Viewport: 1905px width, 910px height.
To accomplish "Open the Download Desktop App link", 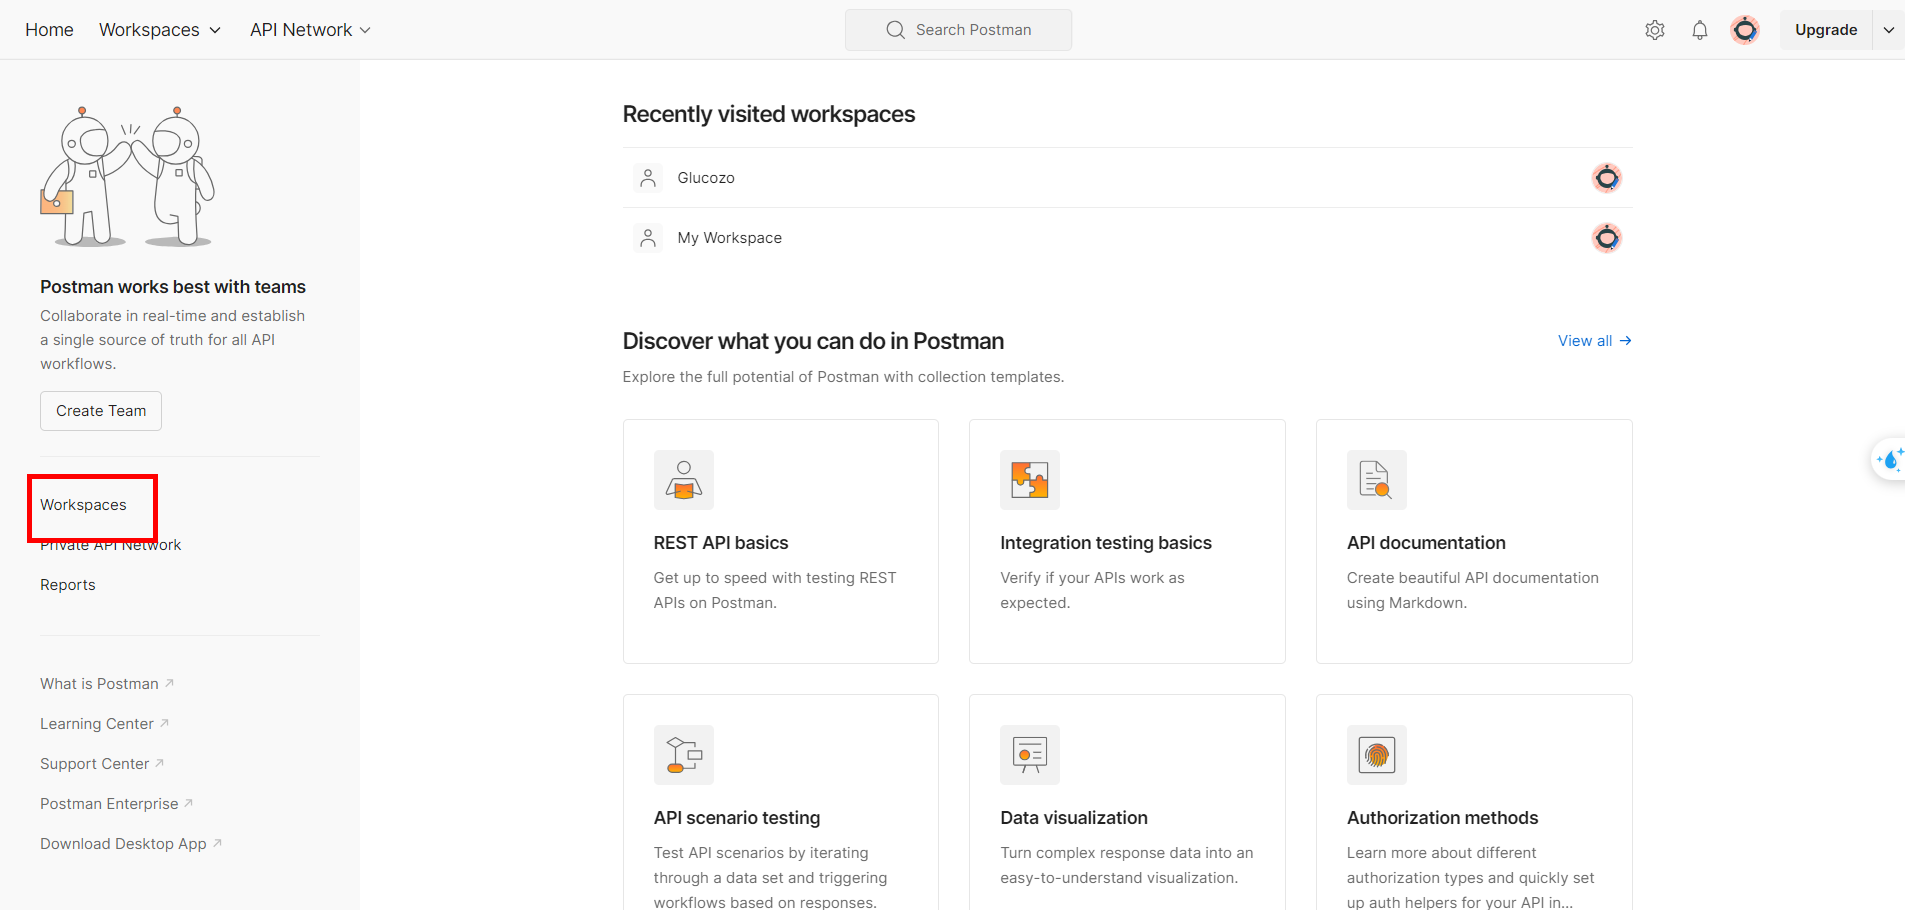I will pyautogui.click(x=131, y=844).
